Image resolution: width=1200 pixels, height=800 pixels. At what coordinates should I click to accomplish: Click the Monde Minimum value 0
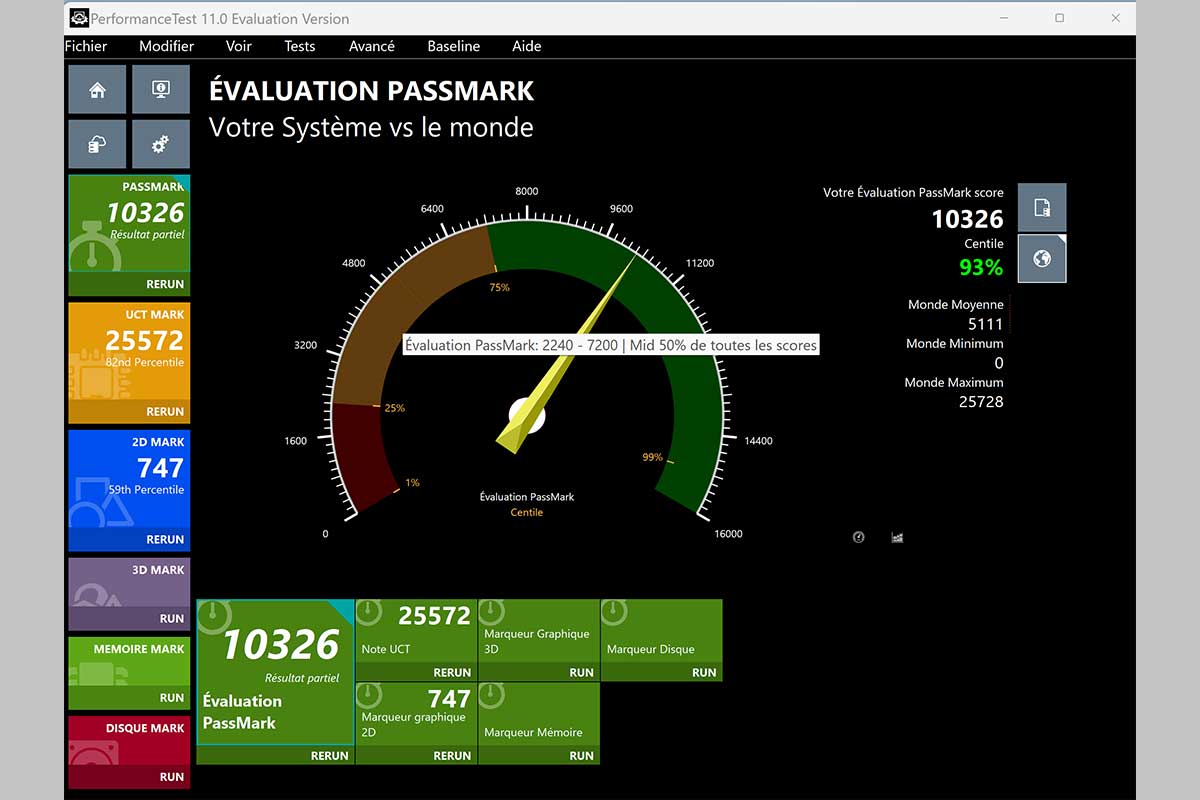pyautogui.click(x=999, y=363)
